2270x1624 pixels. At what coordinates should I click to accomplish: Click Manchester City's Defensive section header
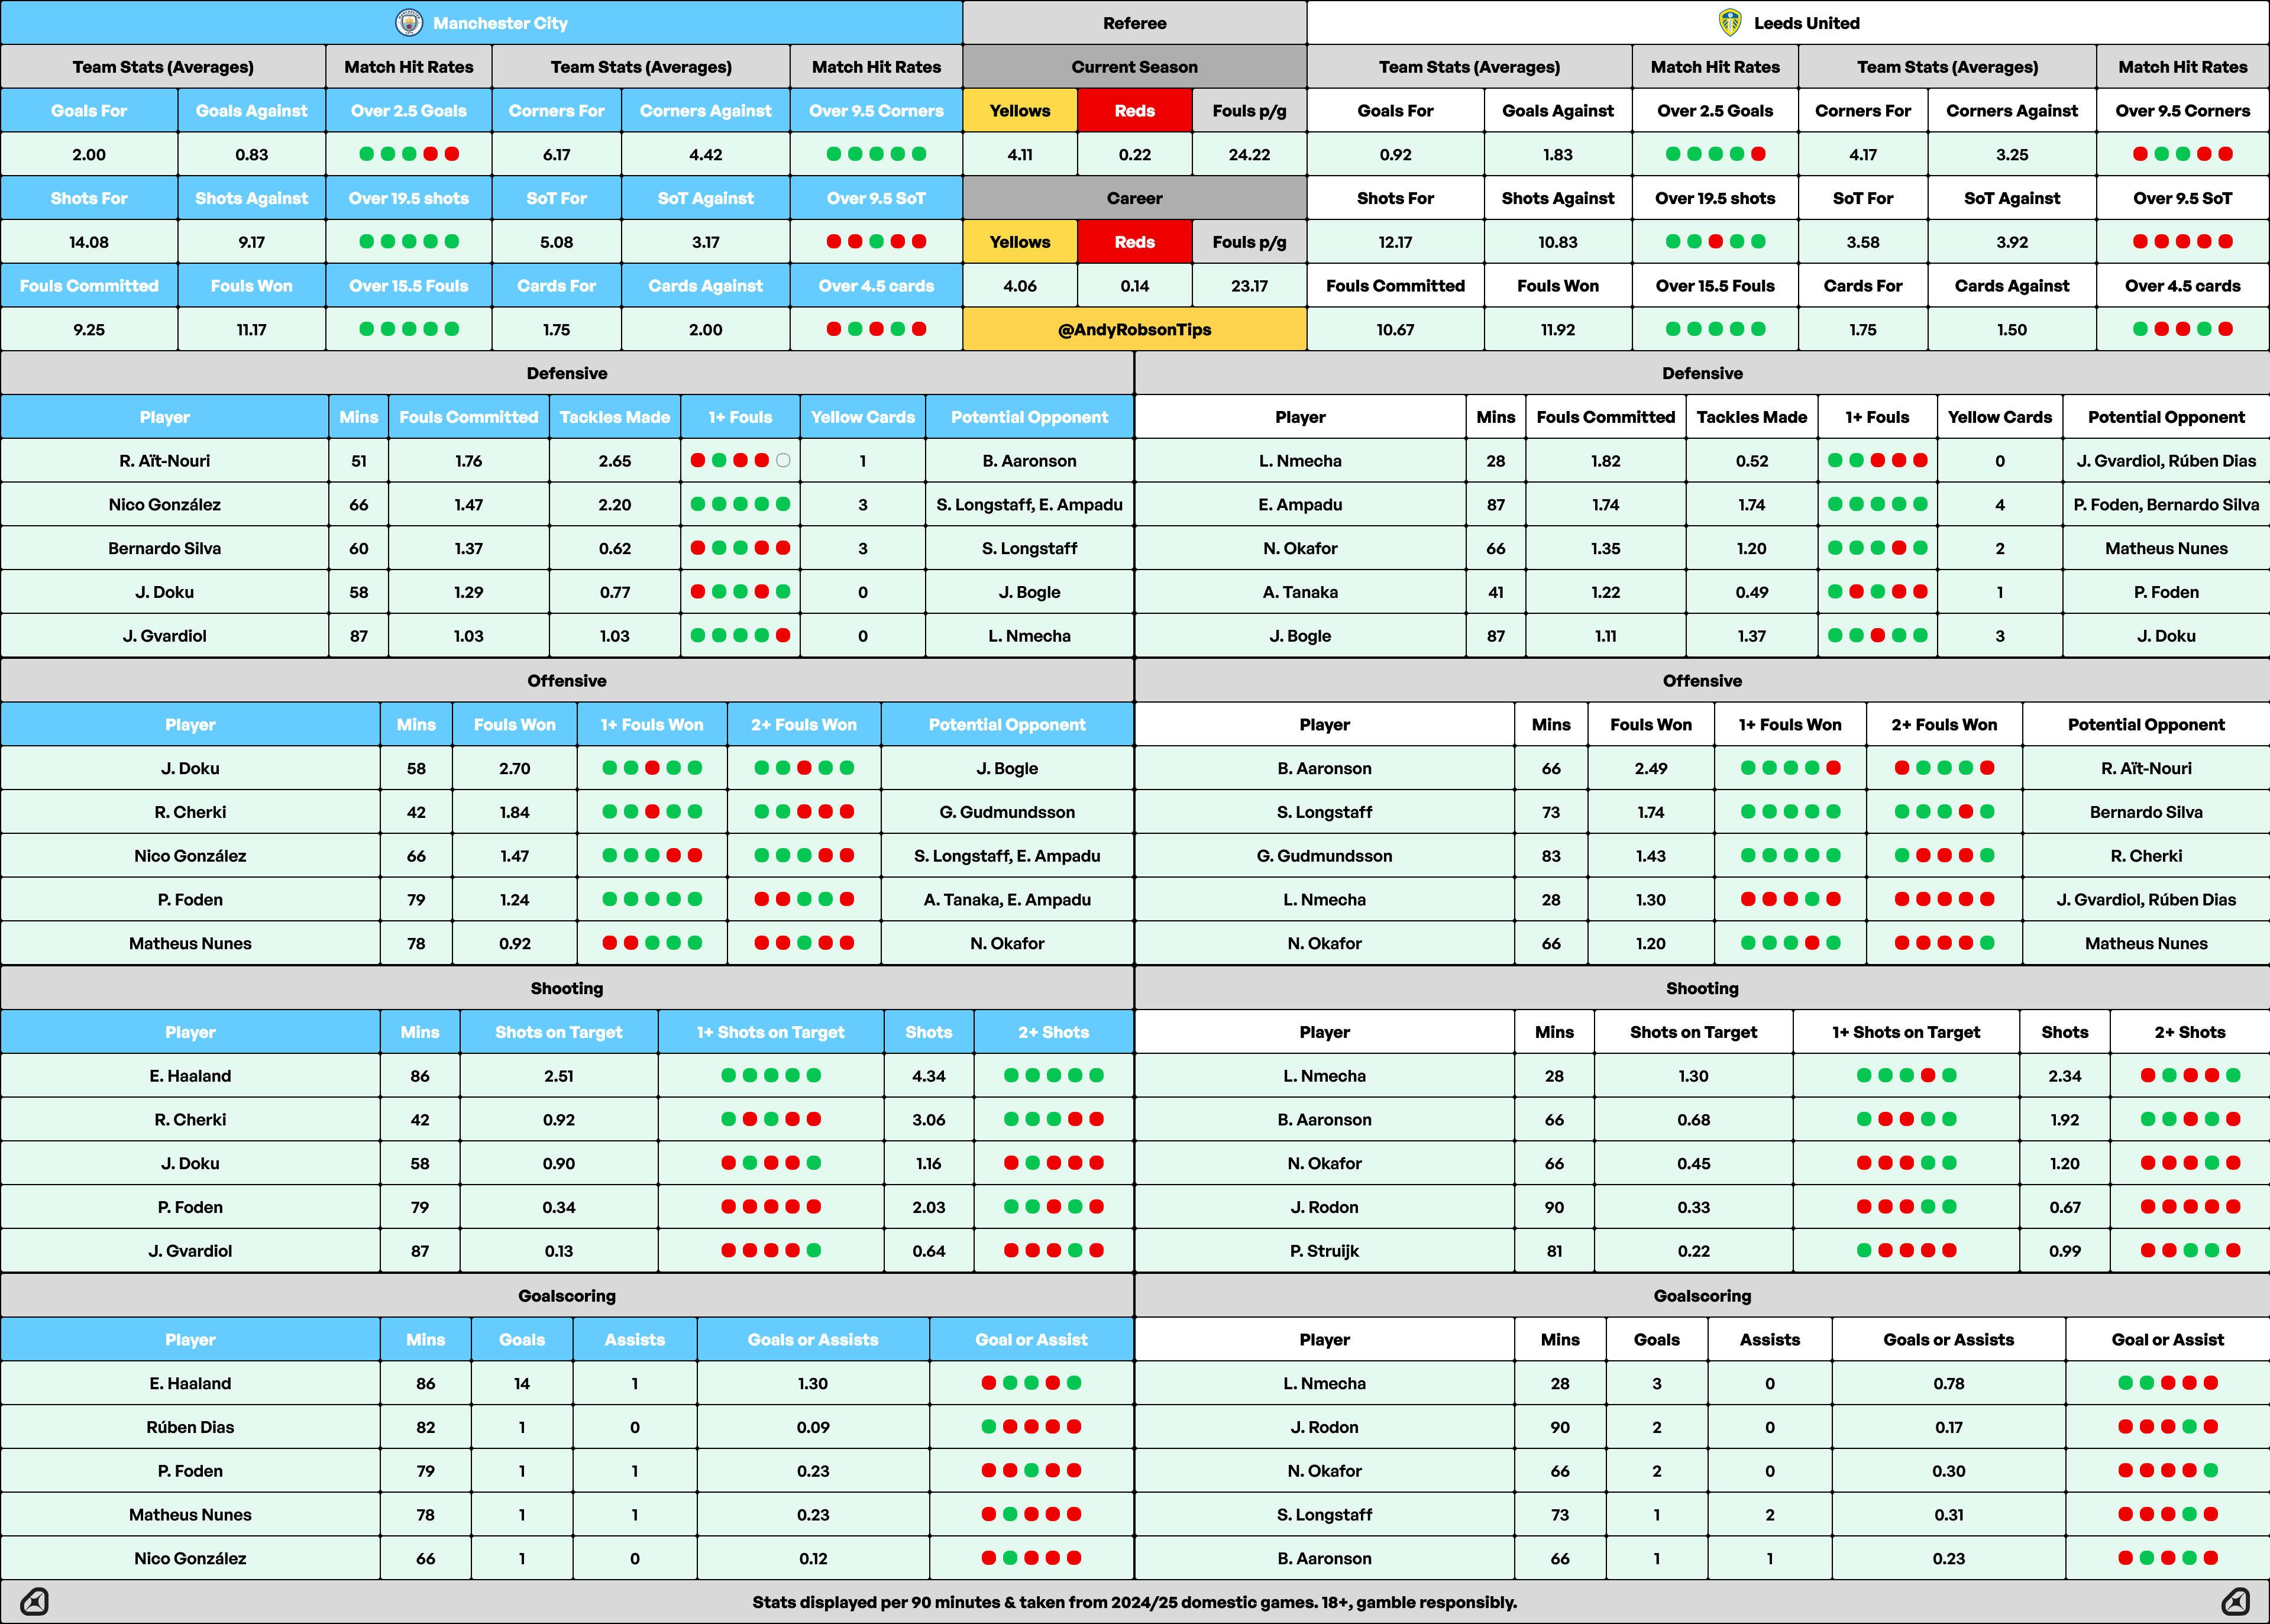tap(567, 373)
